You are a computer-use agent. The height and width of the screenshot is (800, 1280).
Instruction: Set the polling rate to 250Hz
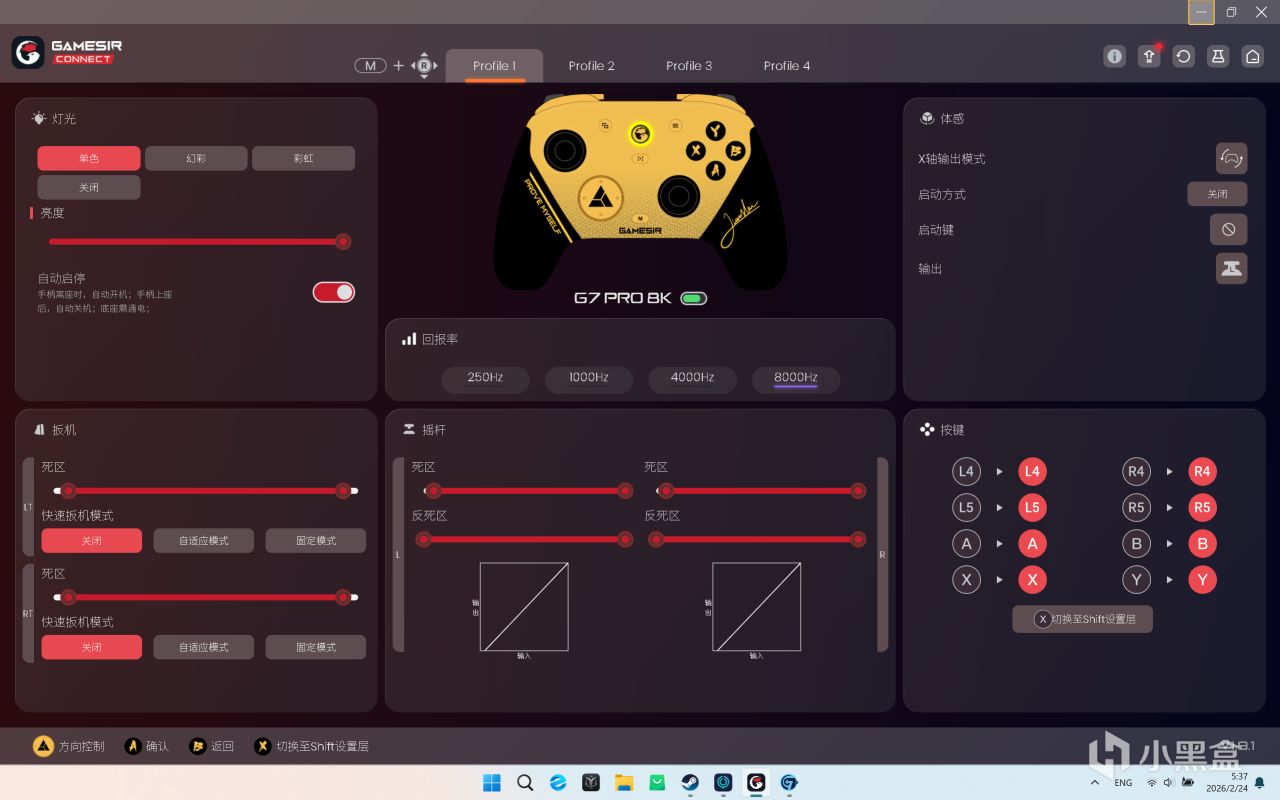pyautogui.click(x=485, y=378)
